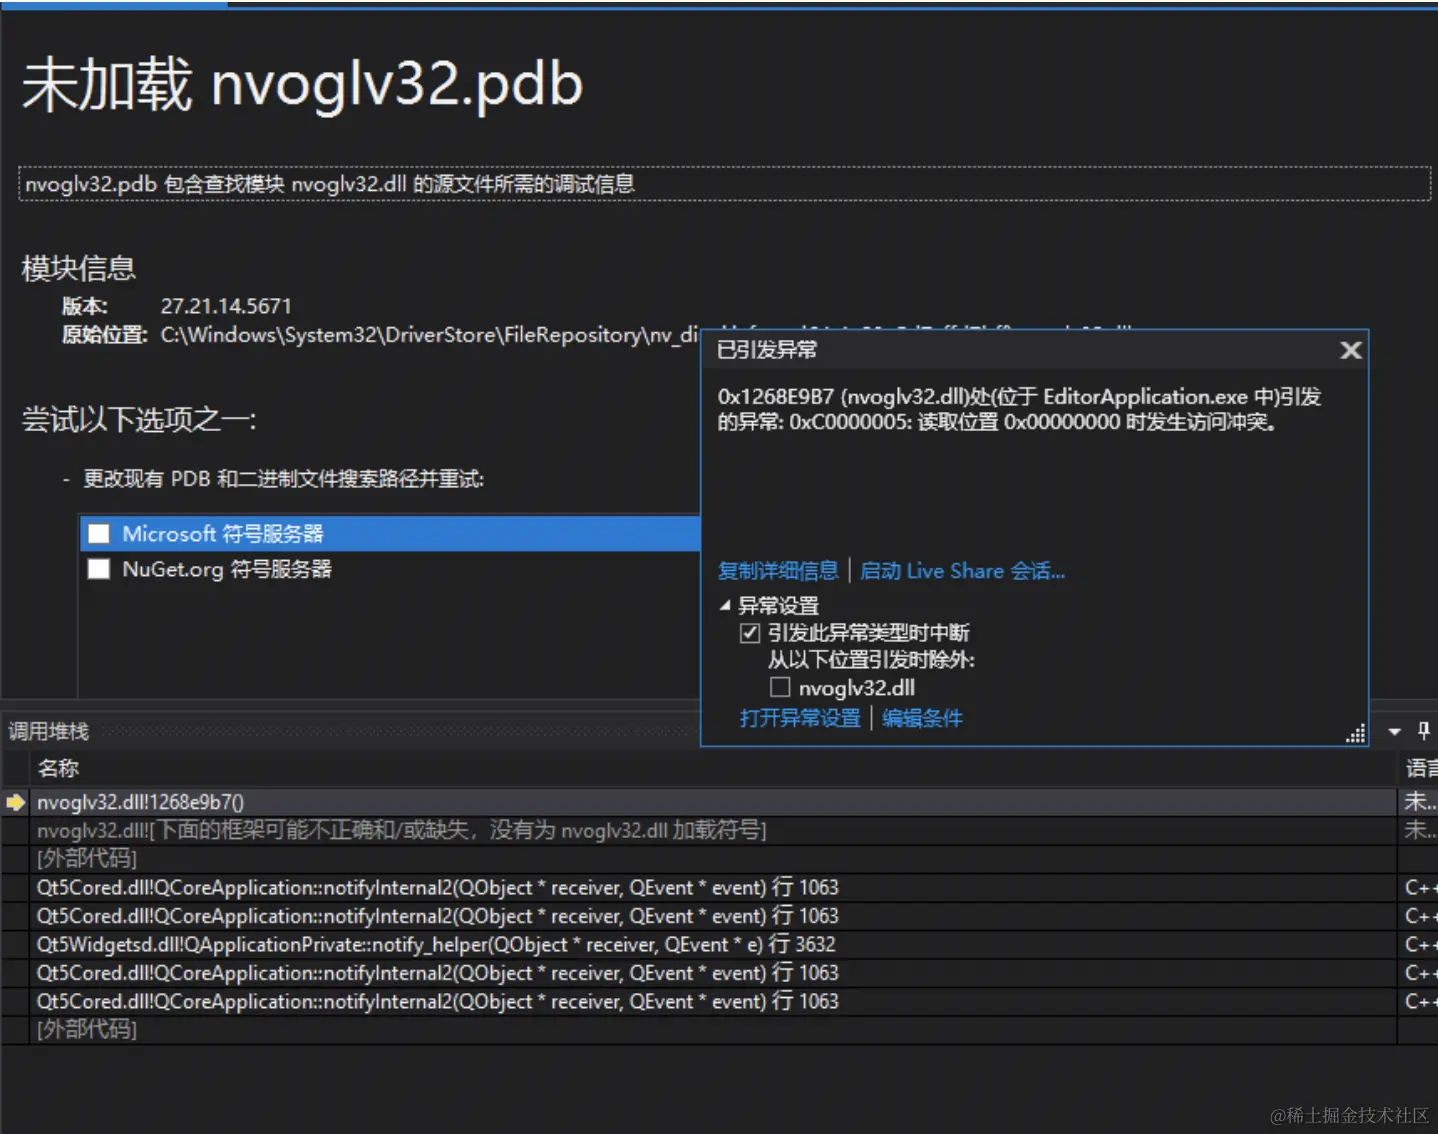Check the nvoglv32.dll exclusion checkbox
The height and width of the screenshot is (1134, 1438).
pos(780,687)
